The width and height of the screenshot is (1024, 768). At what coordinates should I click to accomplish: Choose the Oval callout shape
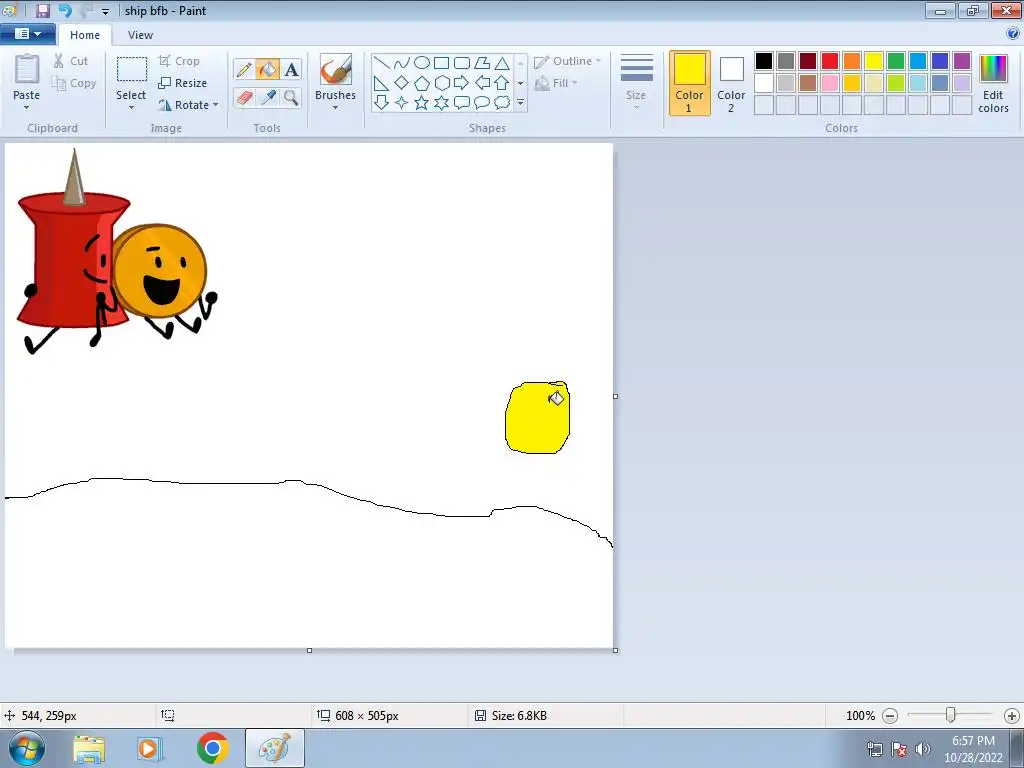click(x=482, y=103)
